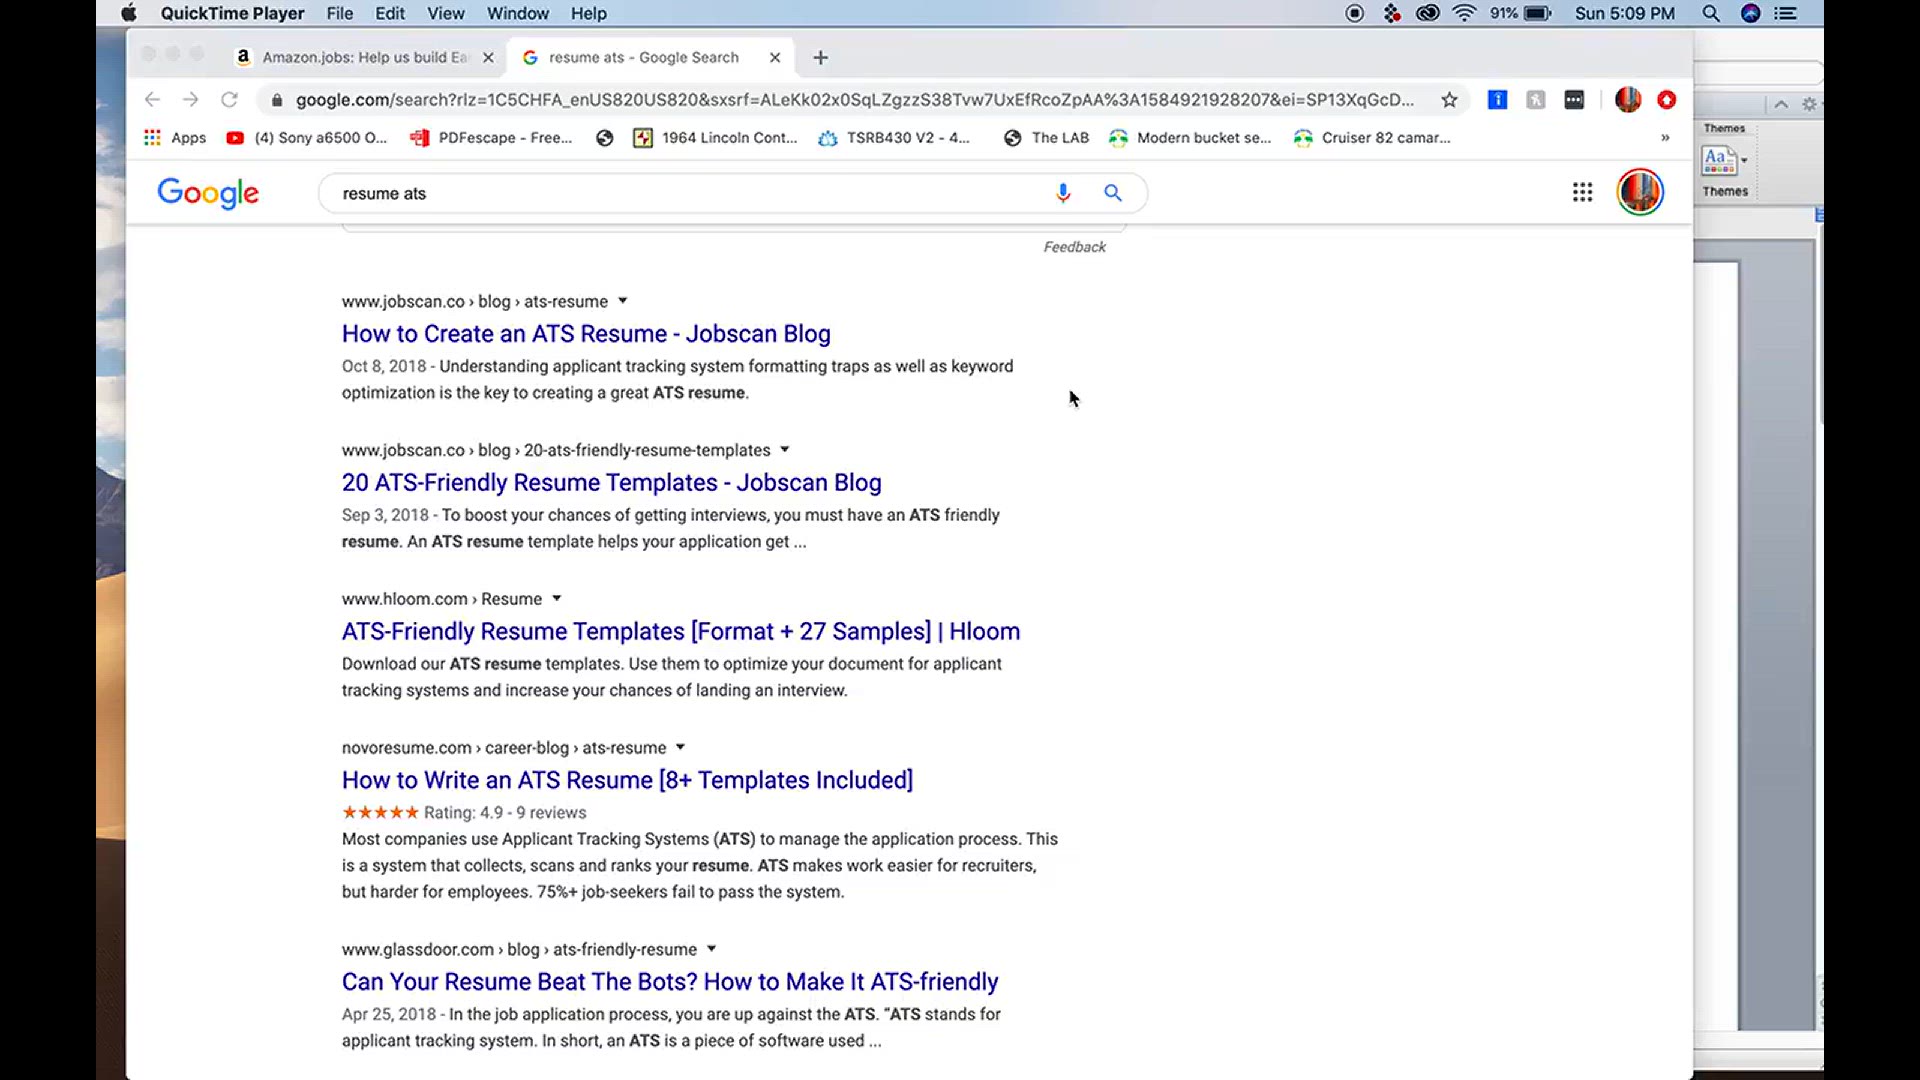Collapse ribbon chevron in background window

click(x=1781, y=104)
